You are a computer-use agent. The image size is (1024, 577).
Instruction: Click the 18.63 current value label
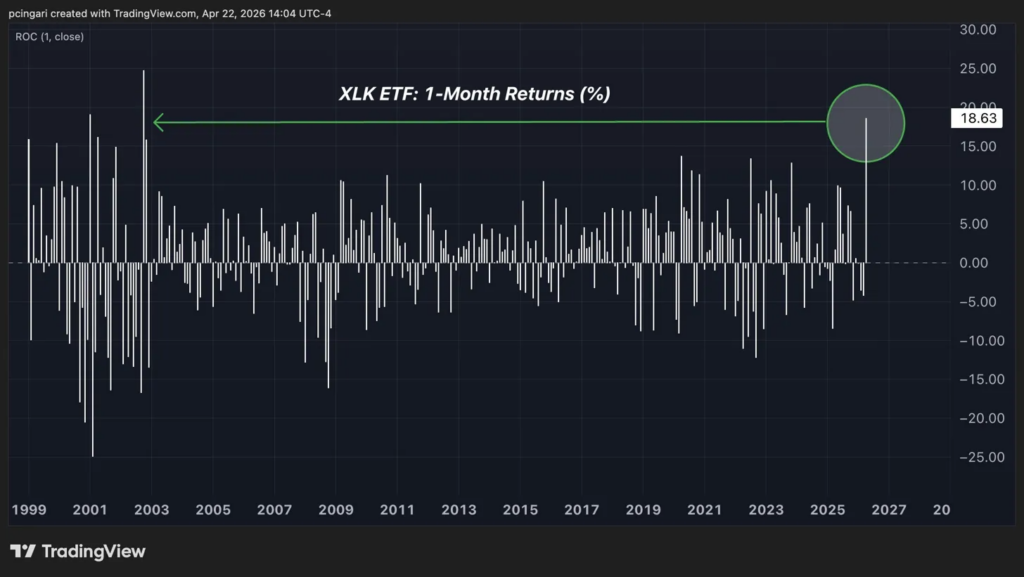(977, 118)
